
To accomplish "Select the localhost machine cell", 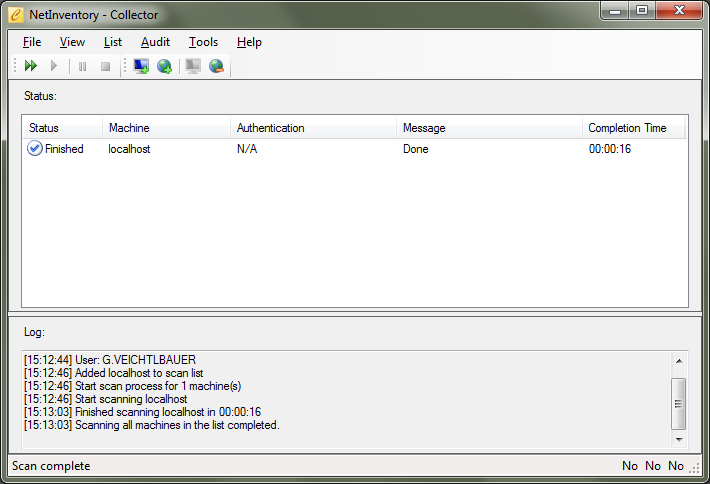I will (x=129, y=149).
